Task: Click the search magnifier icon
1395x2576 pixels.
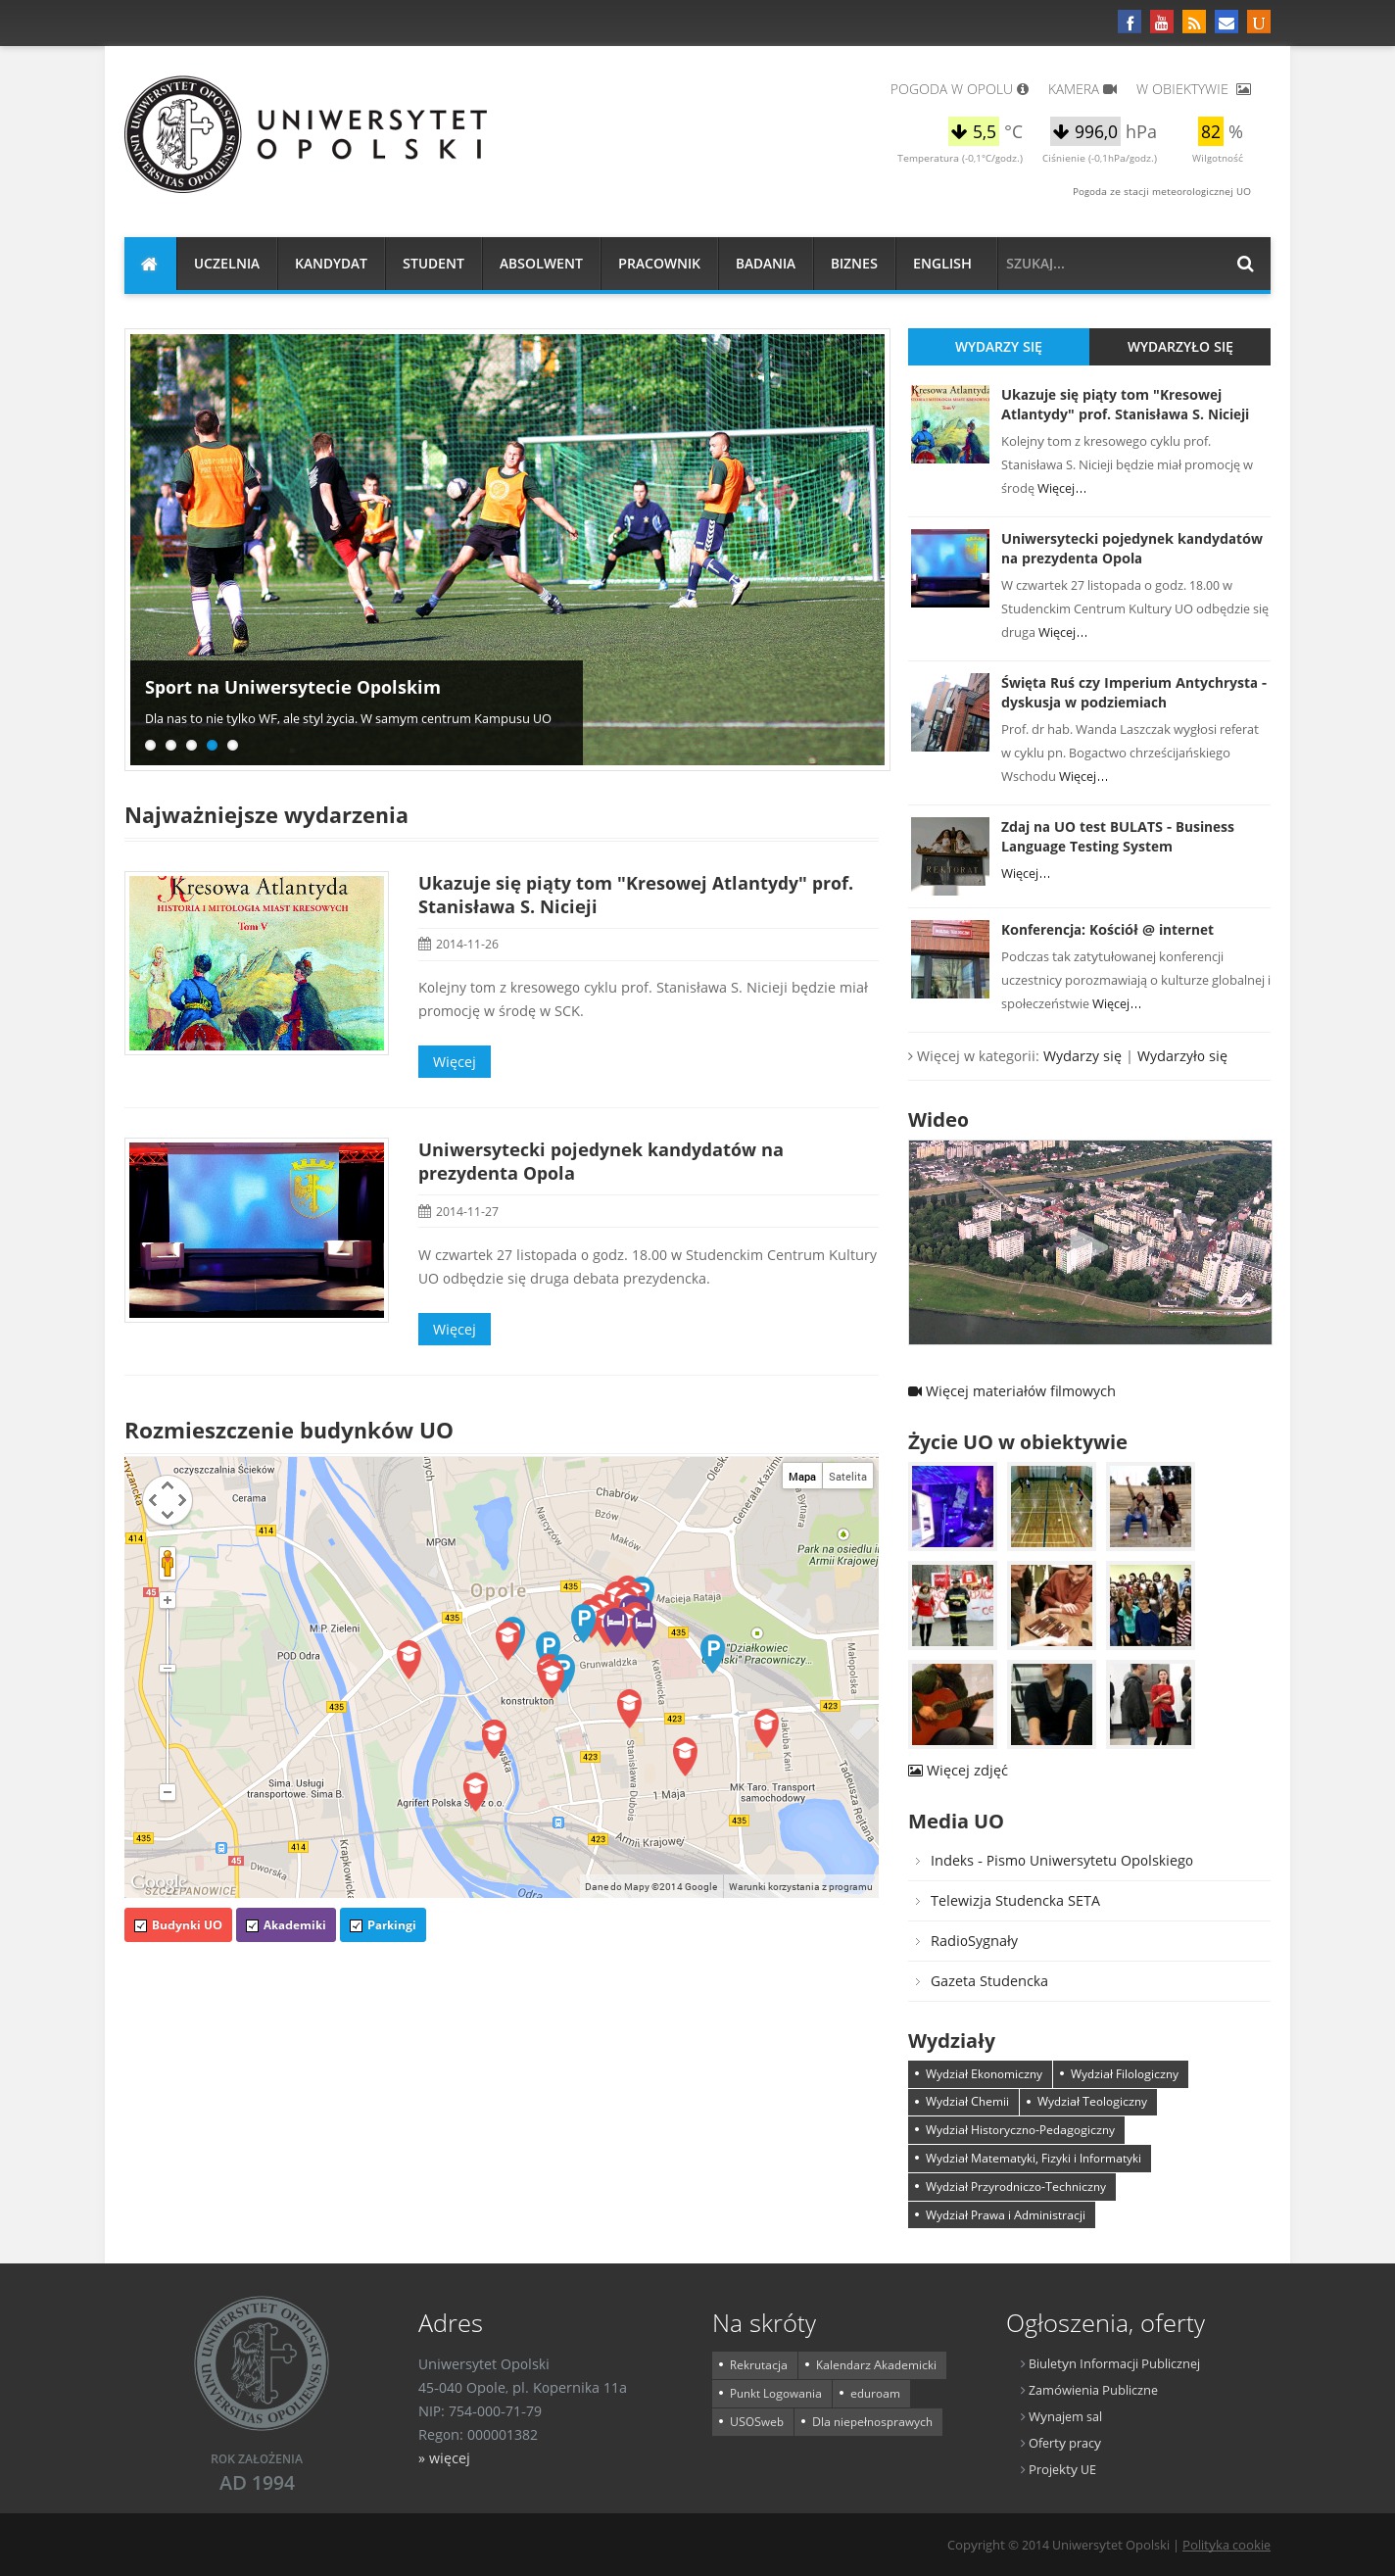Action: coord(1245,264)
